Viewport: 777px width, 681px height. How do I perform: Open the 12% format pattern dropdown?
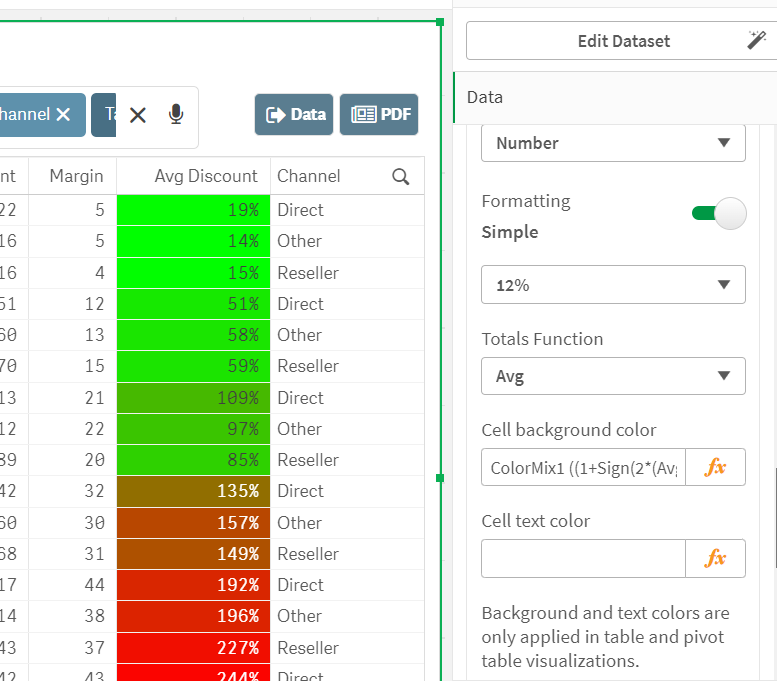pos(613,284)
